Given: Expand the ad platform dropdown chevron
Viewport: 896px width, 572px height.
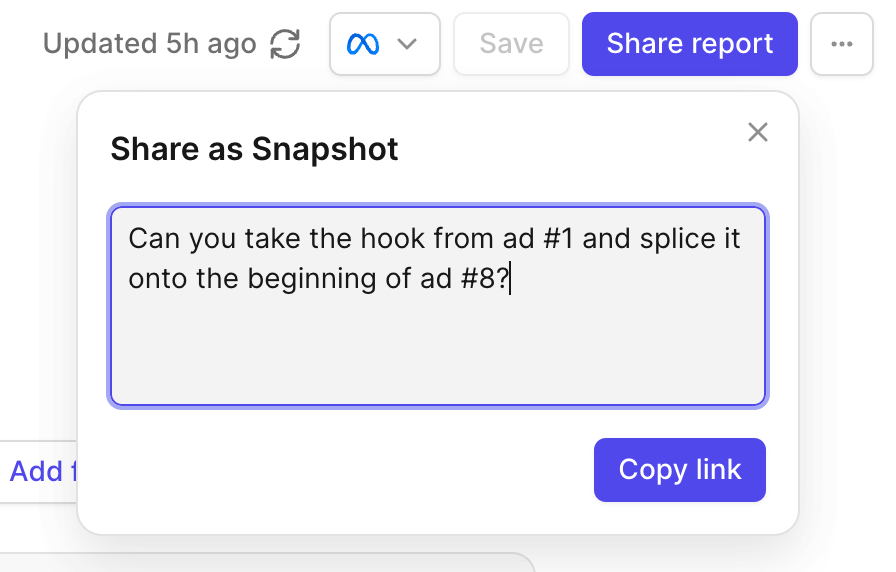Looking at the screenshot, I should pyautogui.click(x=407, y=44).
